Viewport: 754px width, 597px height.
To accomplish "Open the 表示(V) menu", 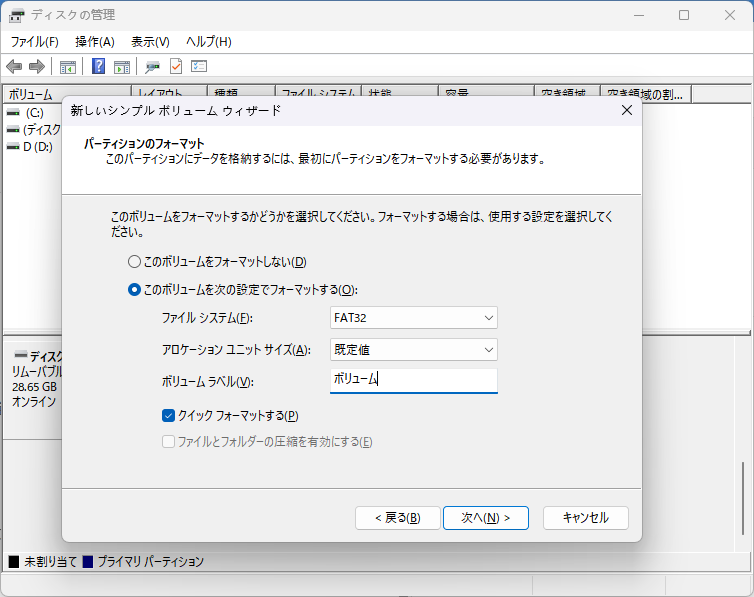I will click(x=151, y=42).
